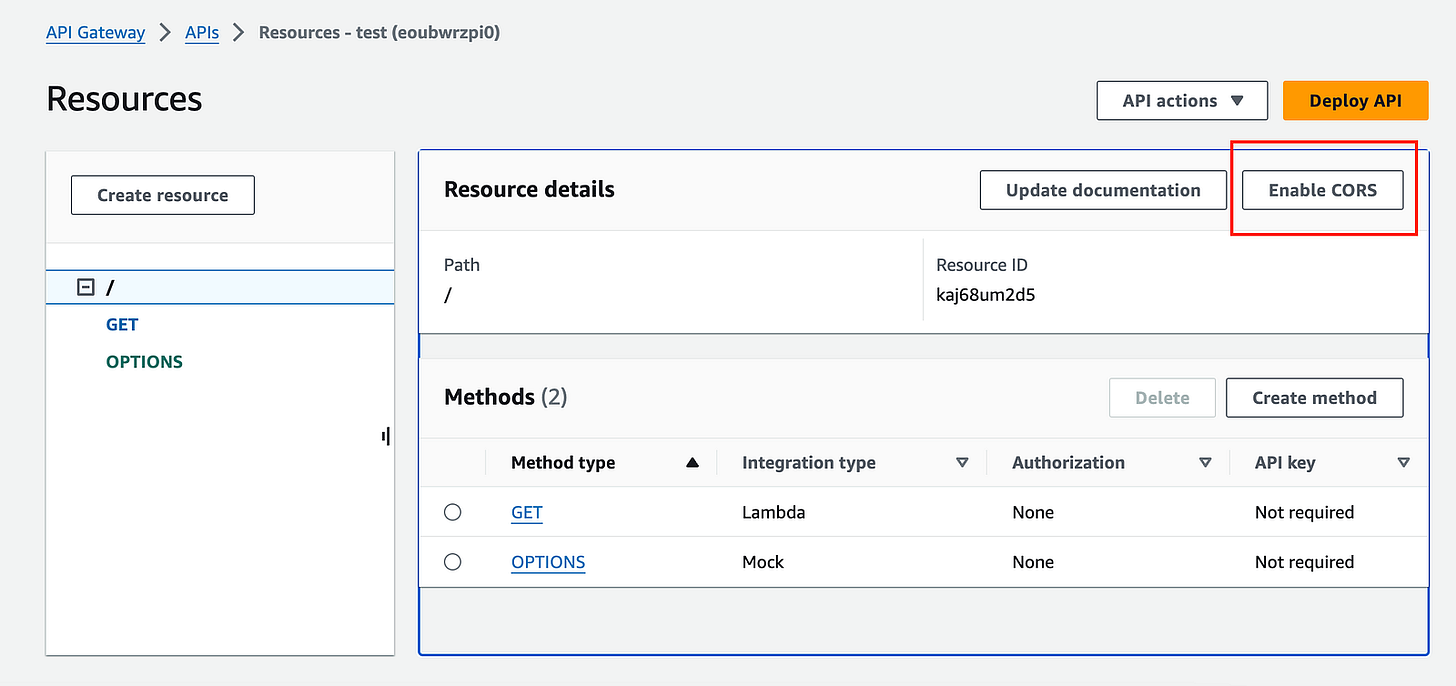Viewport: 1456px width, 686px height.
Task: Select the GET method radio button
Action: pos(453,512)
